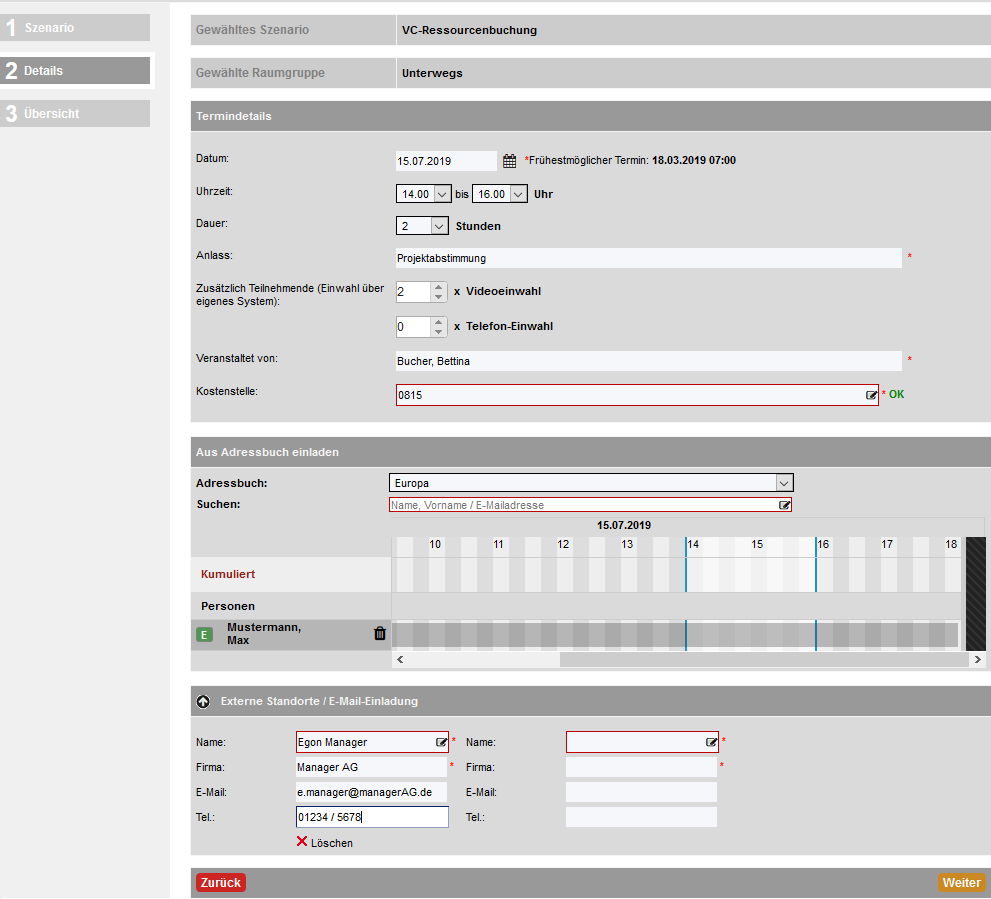Click the 16 hour timeline marker

pyautogui.click(x=823, y=544)
